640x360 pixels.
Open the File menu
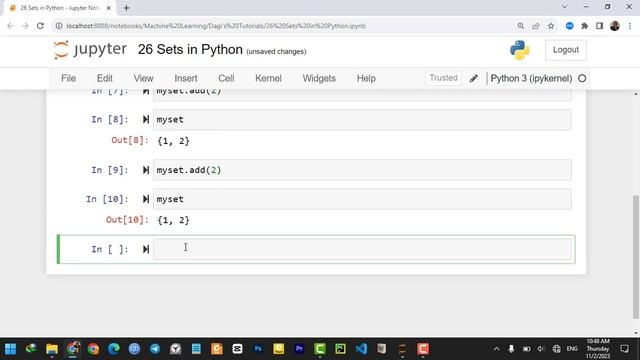click(69, 78)
